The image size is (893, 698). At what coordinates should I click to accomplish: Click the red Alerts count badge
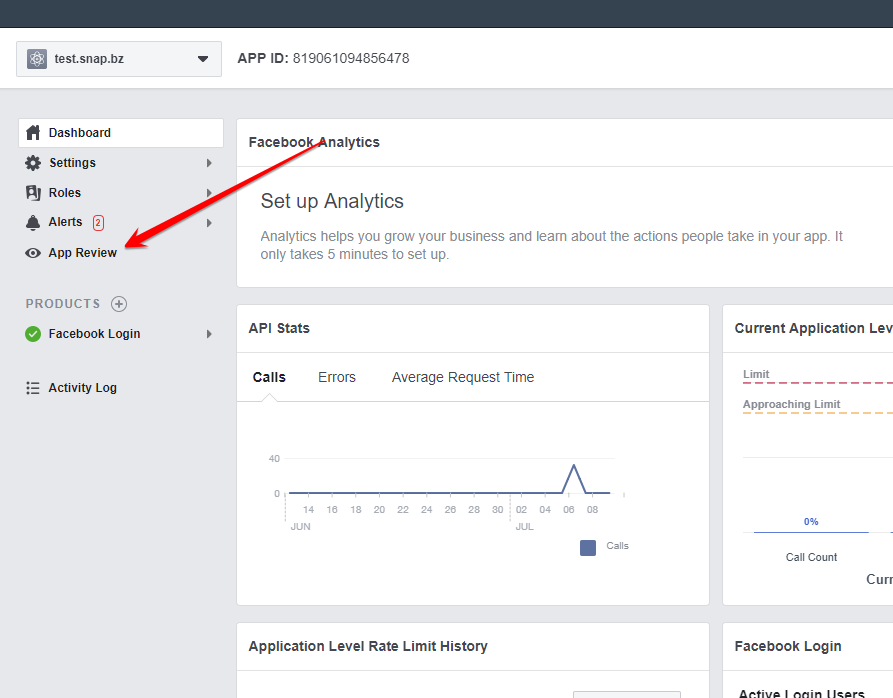point(98,223)
